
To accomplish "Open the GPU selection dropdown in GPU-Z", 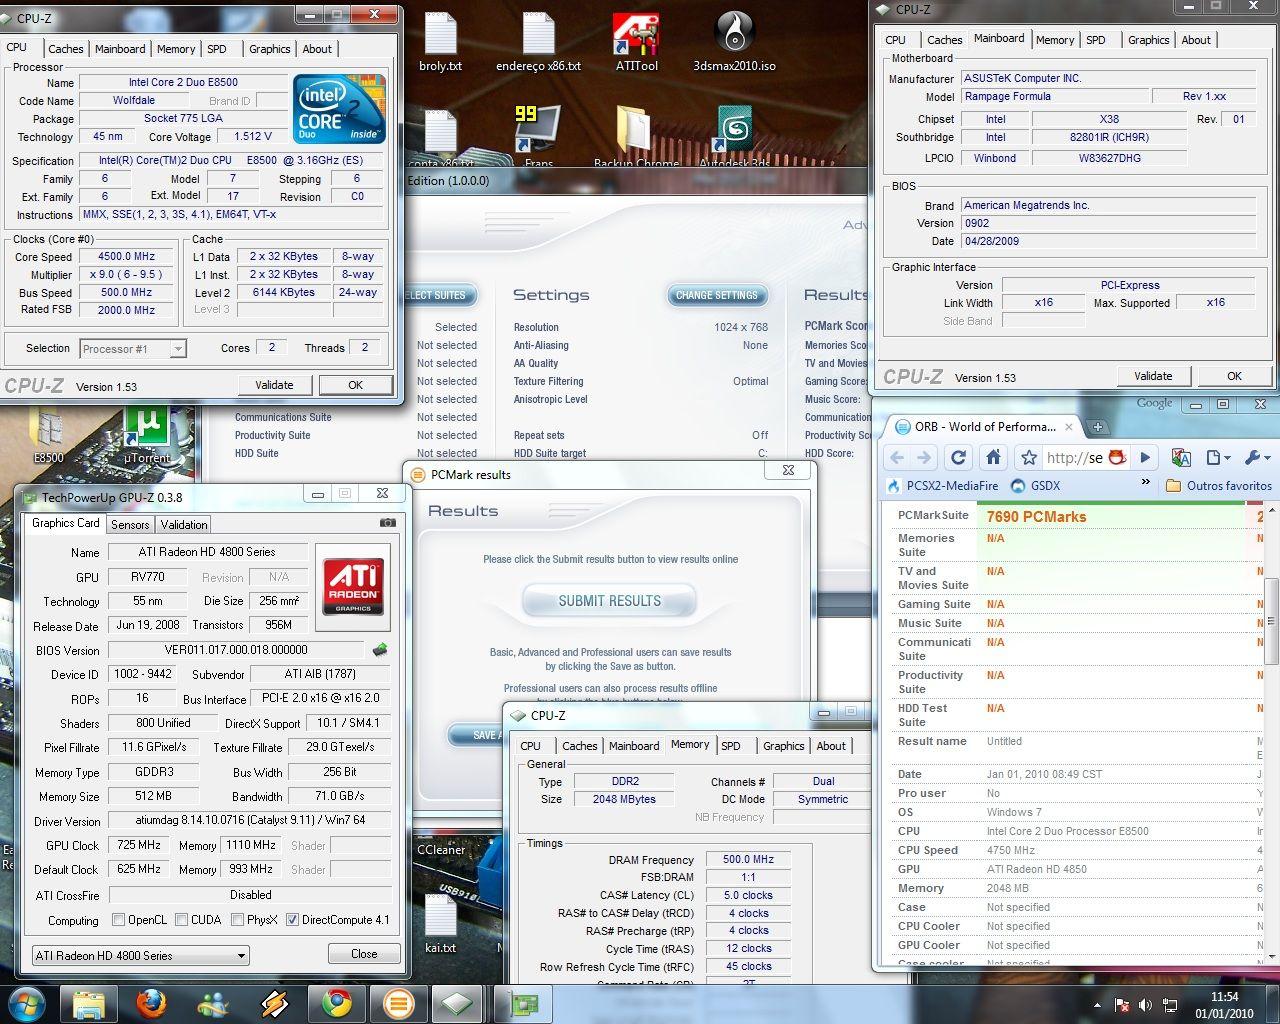I will click(140, 955).
